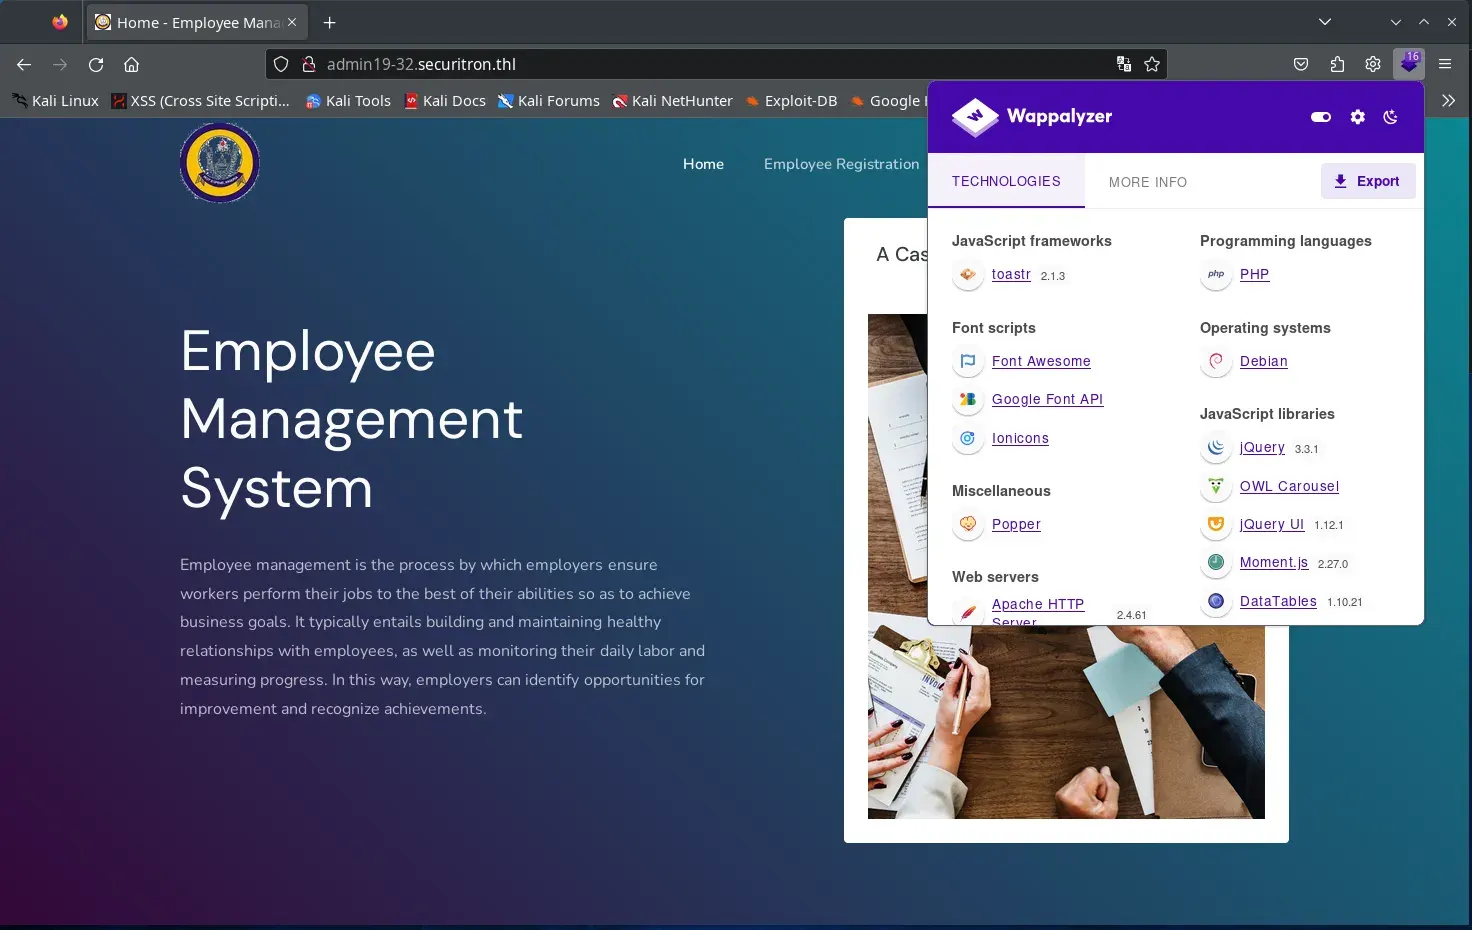
Task: Click the toastr icon
Action: click(x=968, y=274)
